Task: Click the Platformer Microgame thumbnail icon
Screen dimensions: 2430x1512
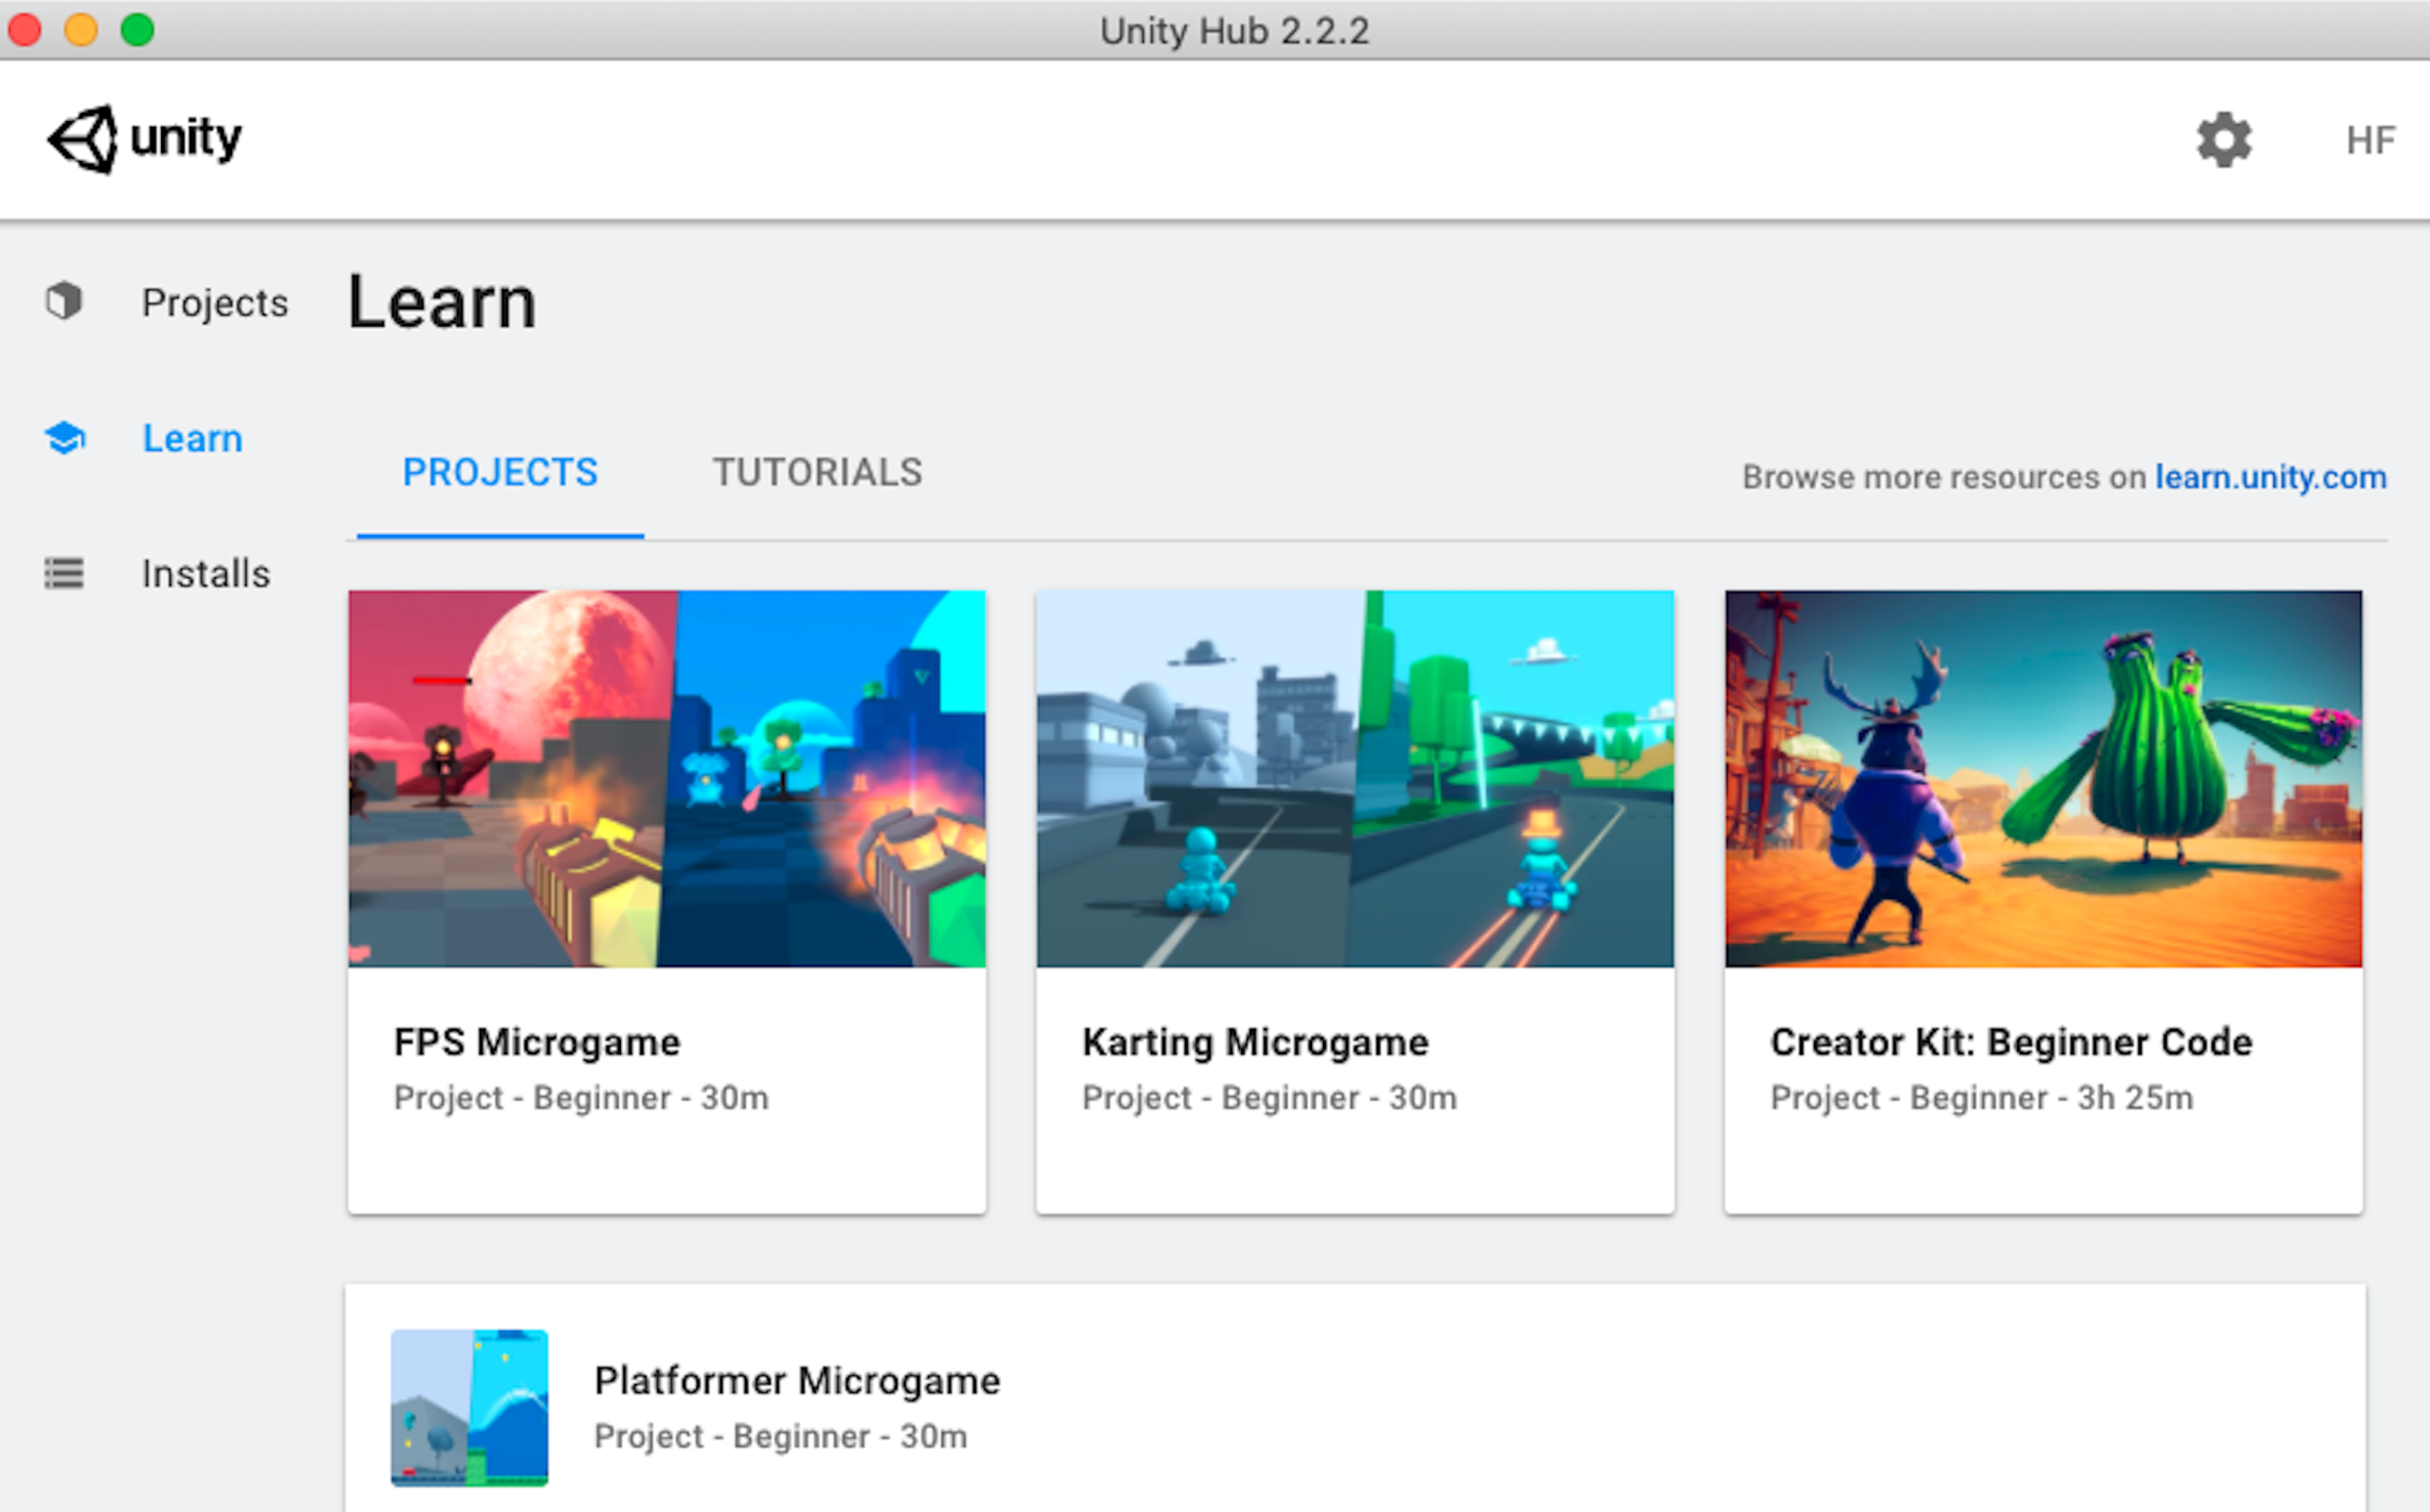Action: [x=469, y=1407]
